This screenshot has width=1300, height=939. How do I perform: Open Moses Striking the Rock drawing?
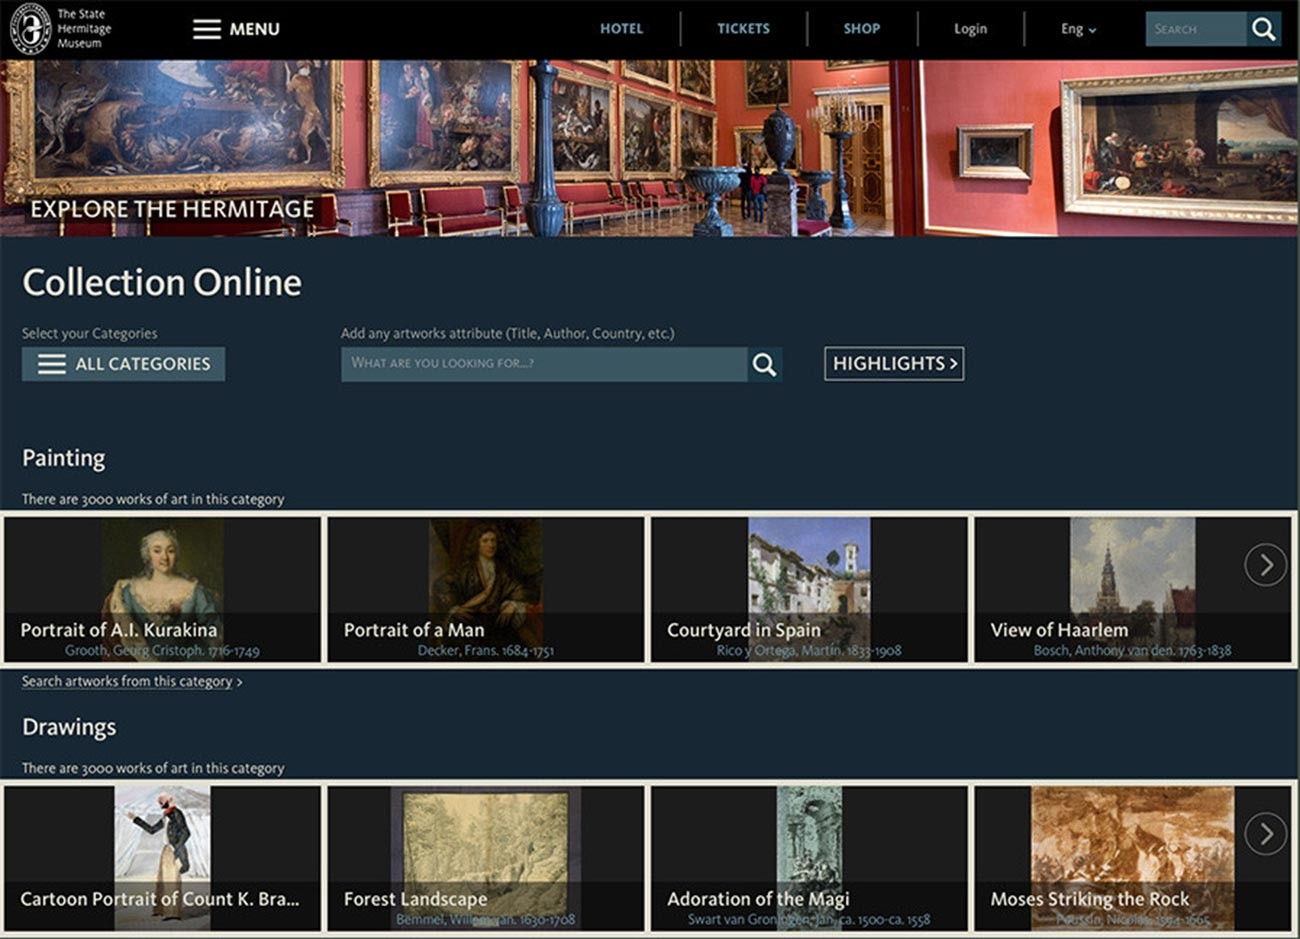coord(1132,858)
